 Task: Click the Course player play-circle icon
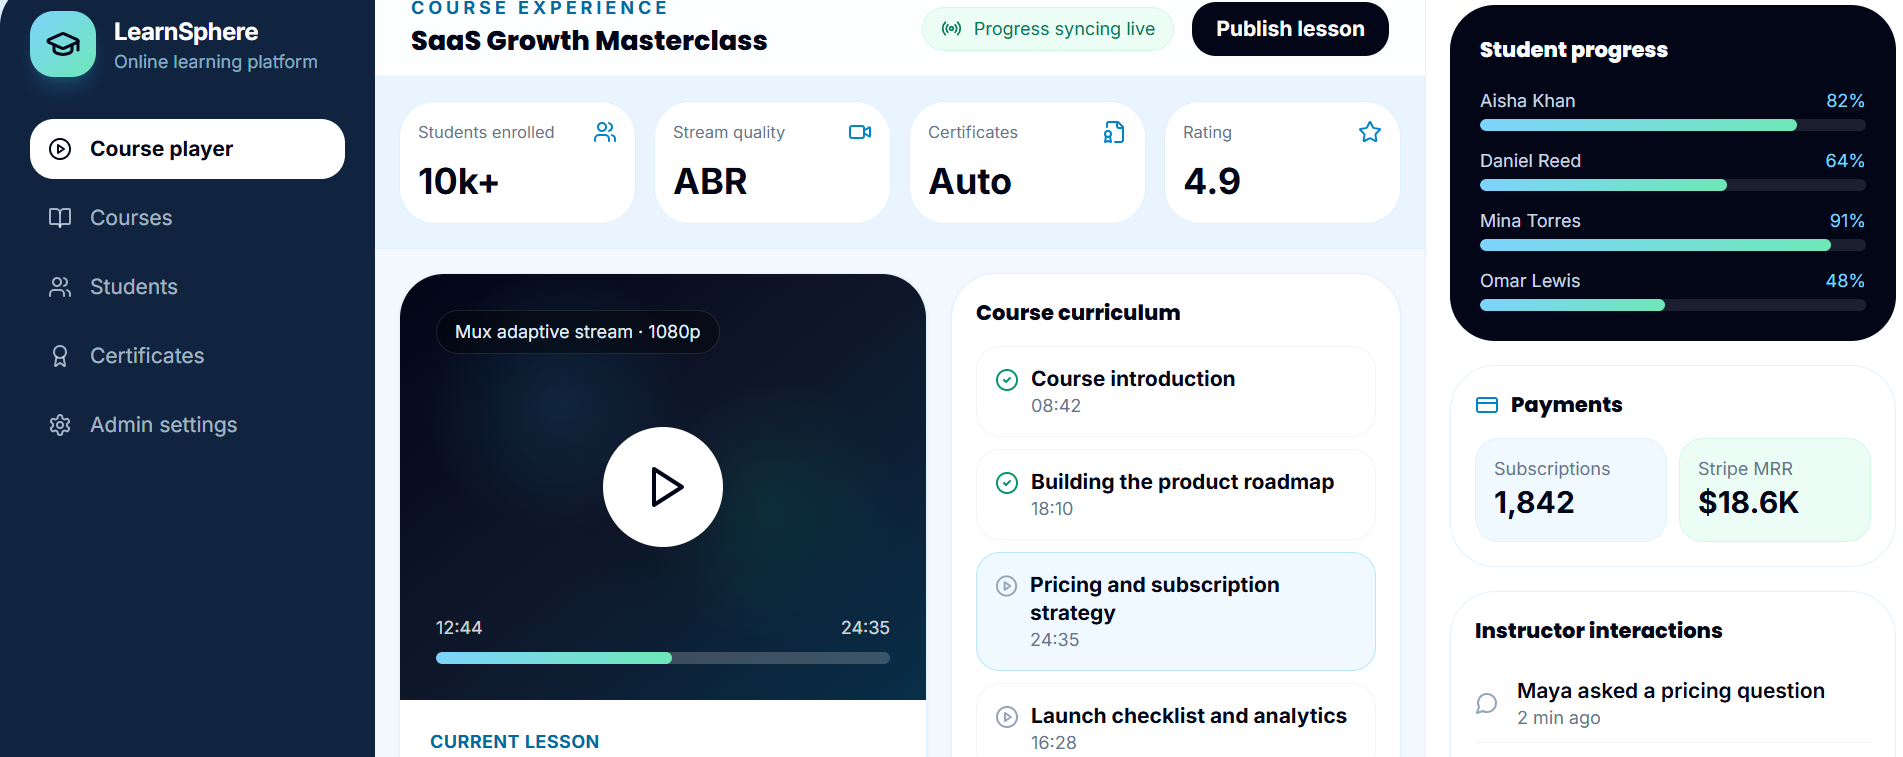point(60,149)
